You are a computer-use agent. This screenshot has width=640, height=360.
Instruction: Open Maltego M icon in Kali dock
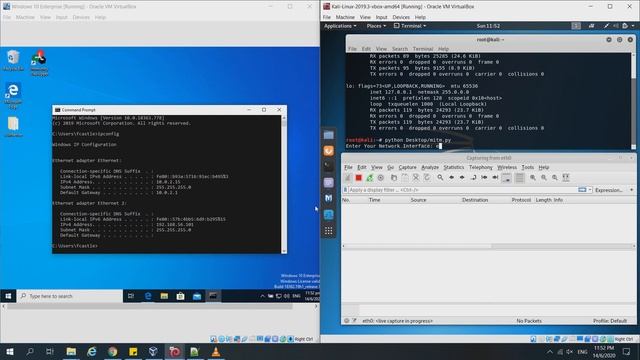tap(329, 198)
